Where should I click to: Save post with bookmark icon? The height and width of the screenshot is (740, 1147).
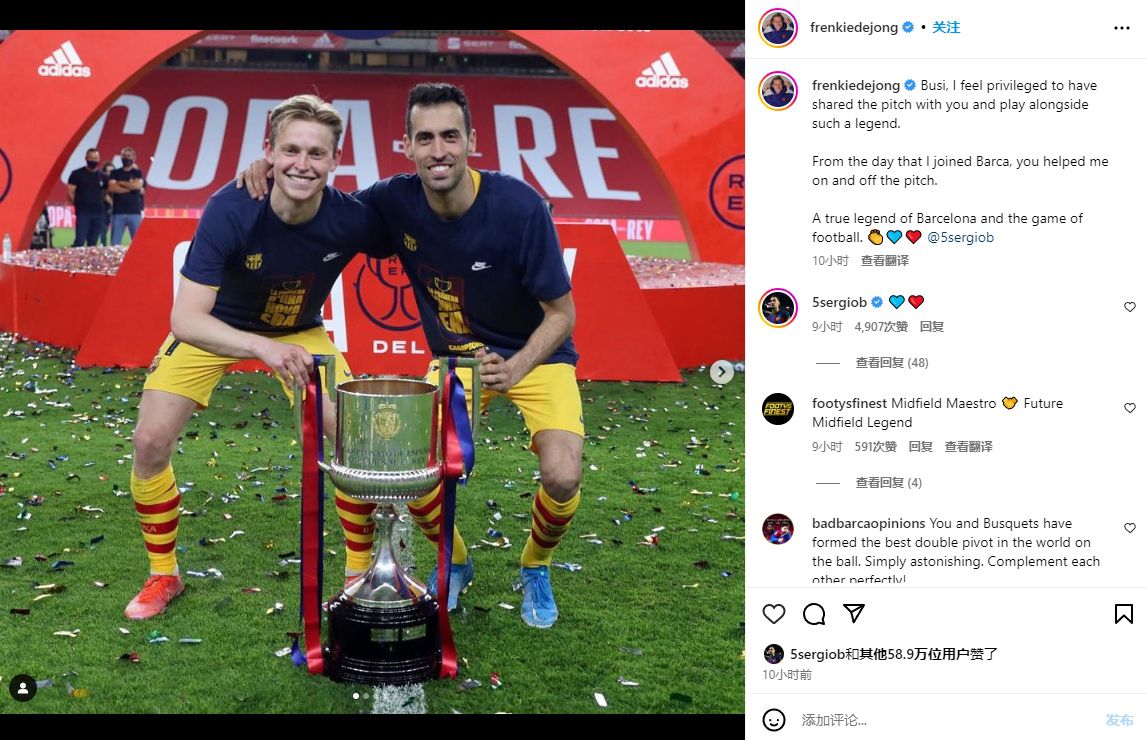pyautogui.click(x=1124, y=613)
